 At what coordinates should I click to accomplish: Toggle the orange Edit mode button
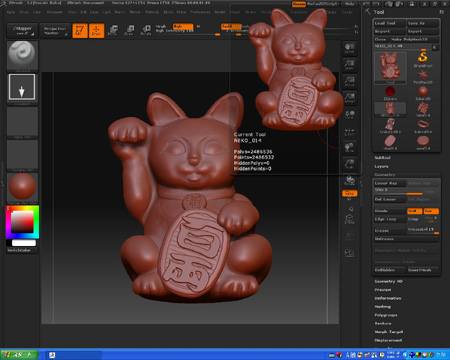click(x=80, y=30)
